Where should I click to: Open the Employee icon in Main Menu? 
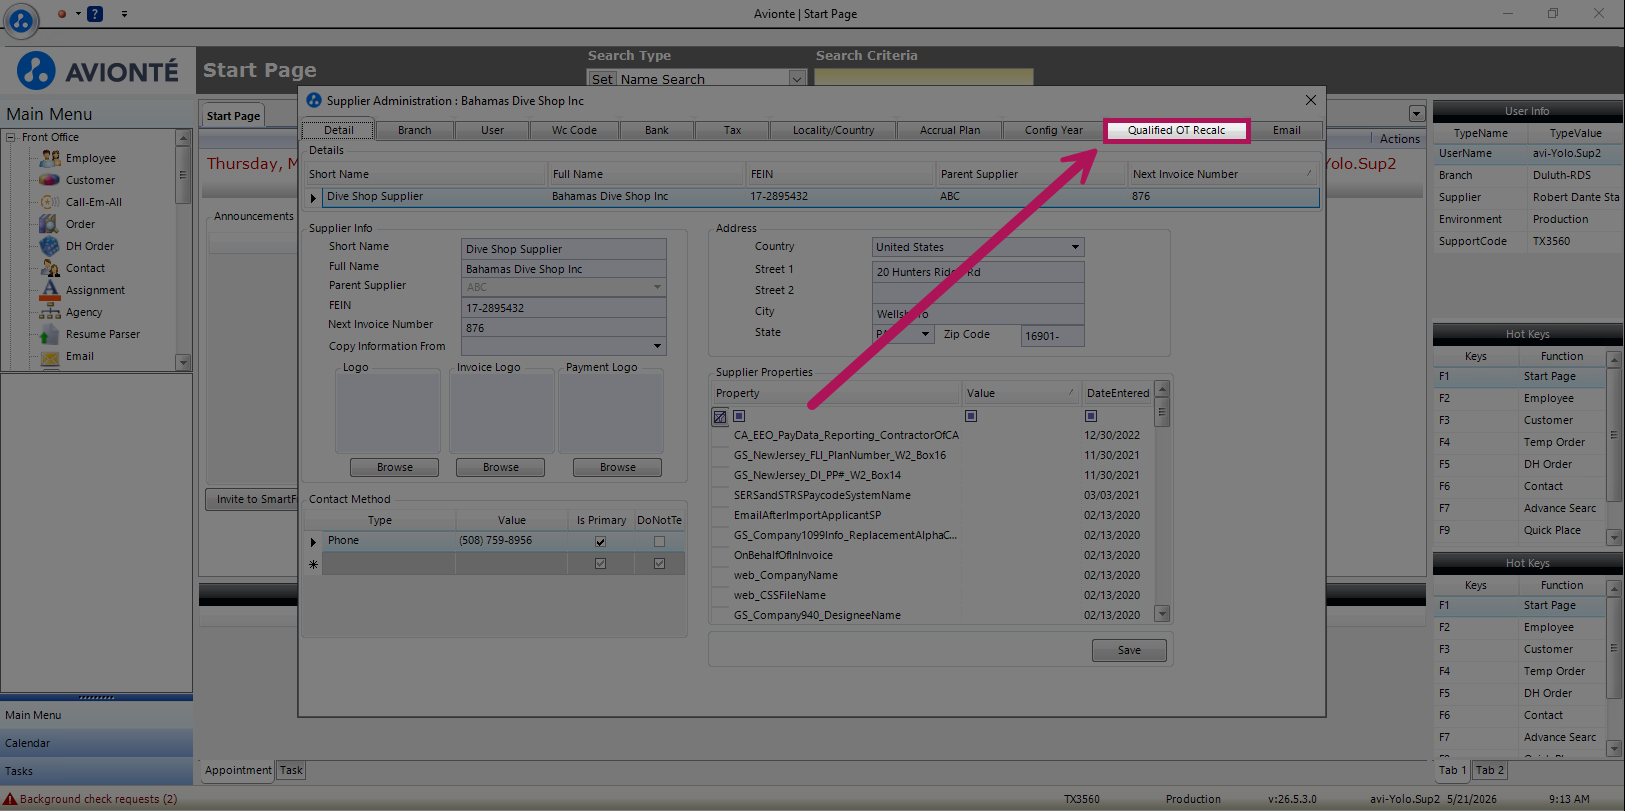coord(50,158)
